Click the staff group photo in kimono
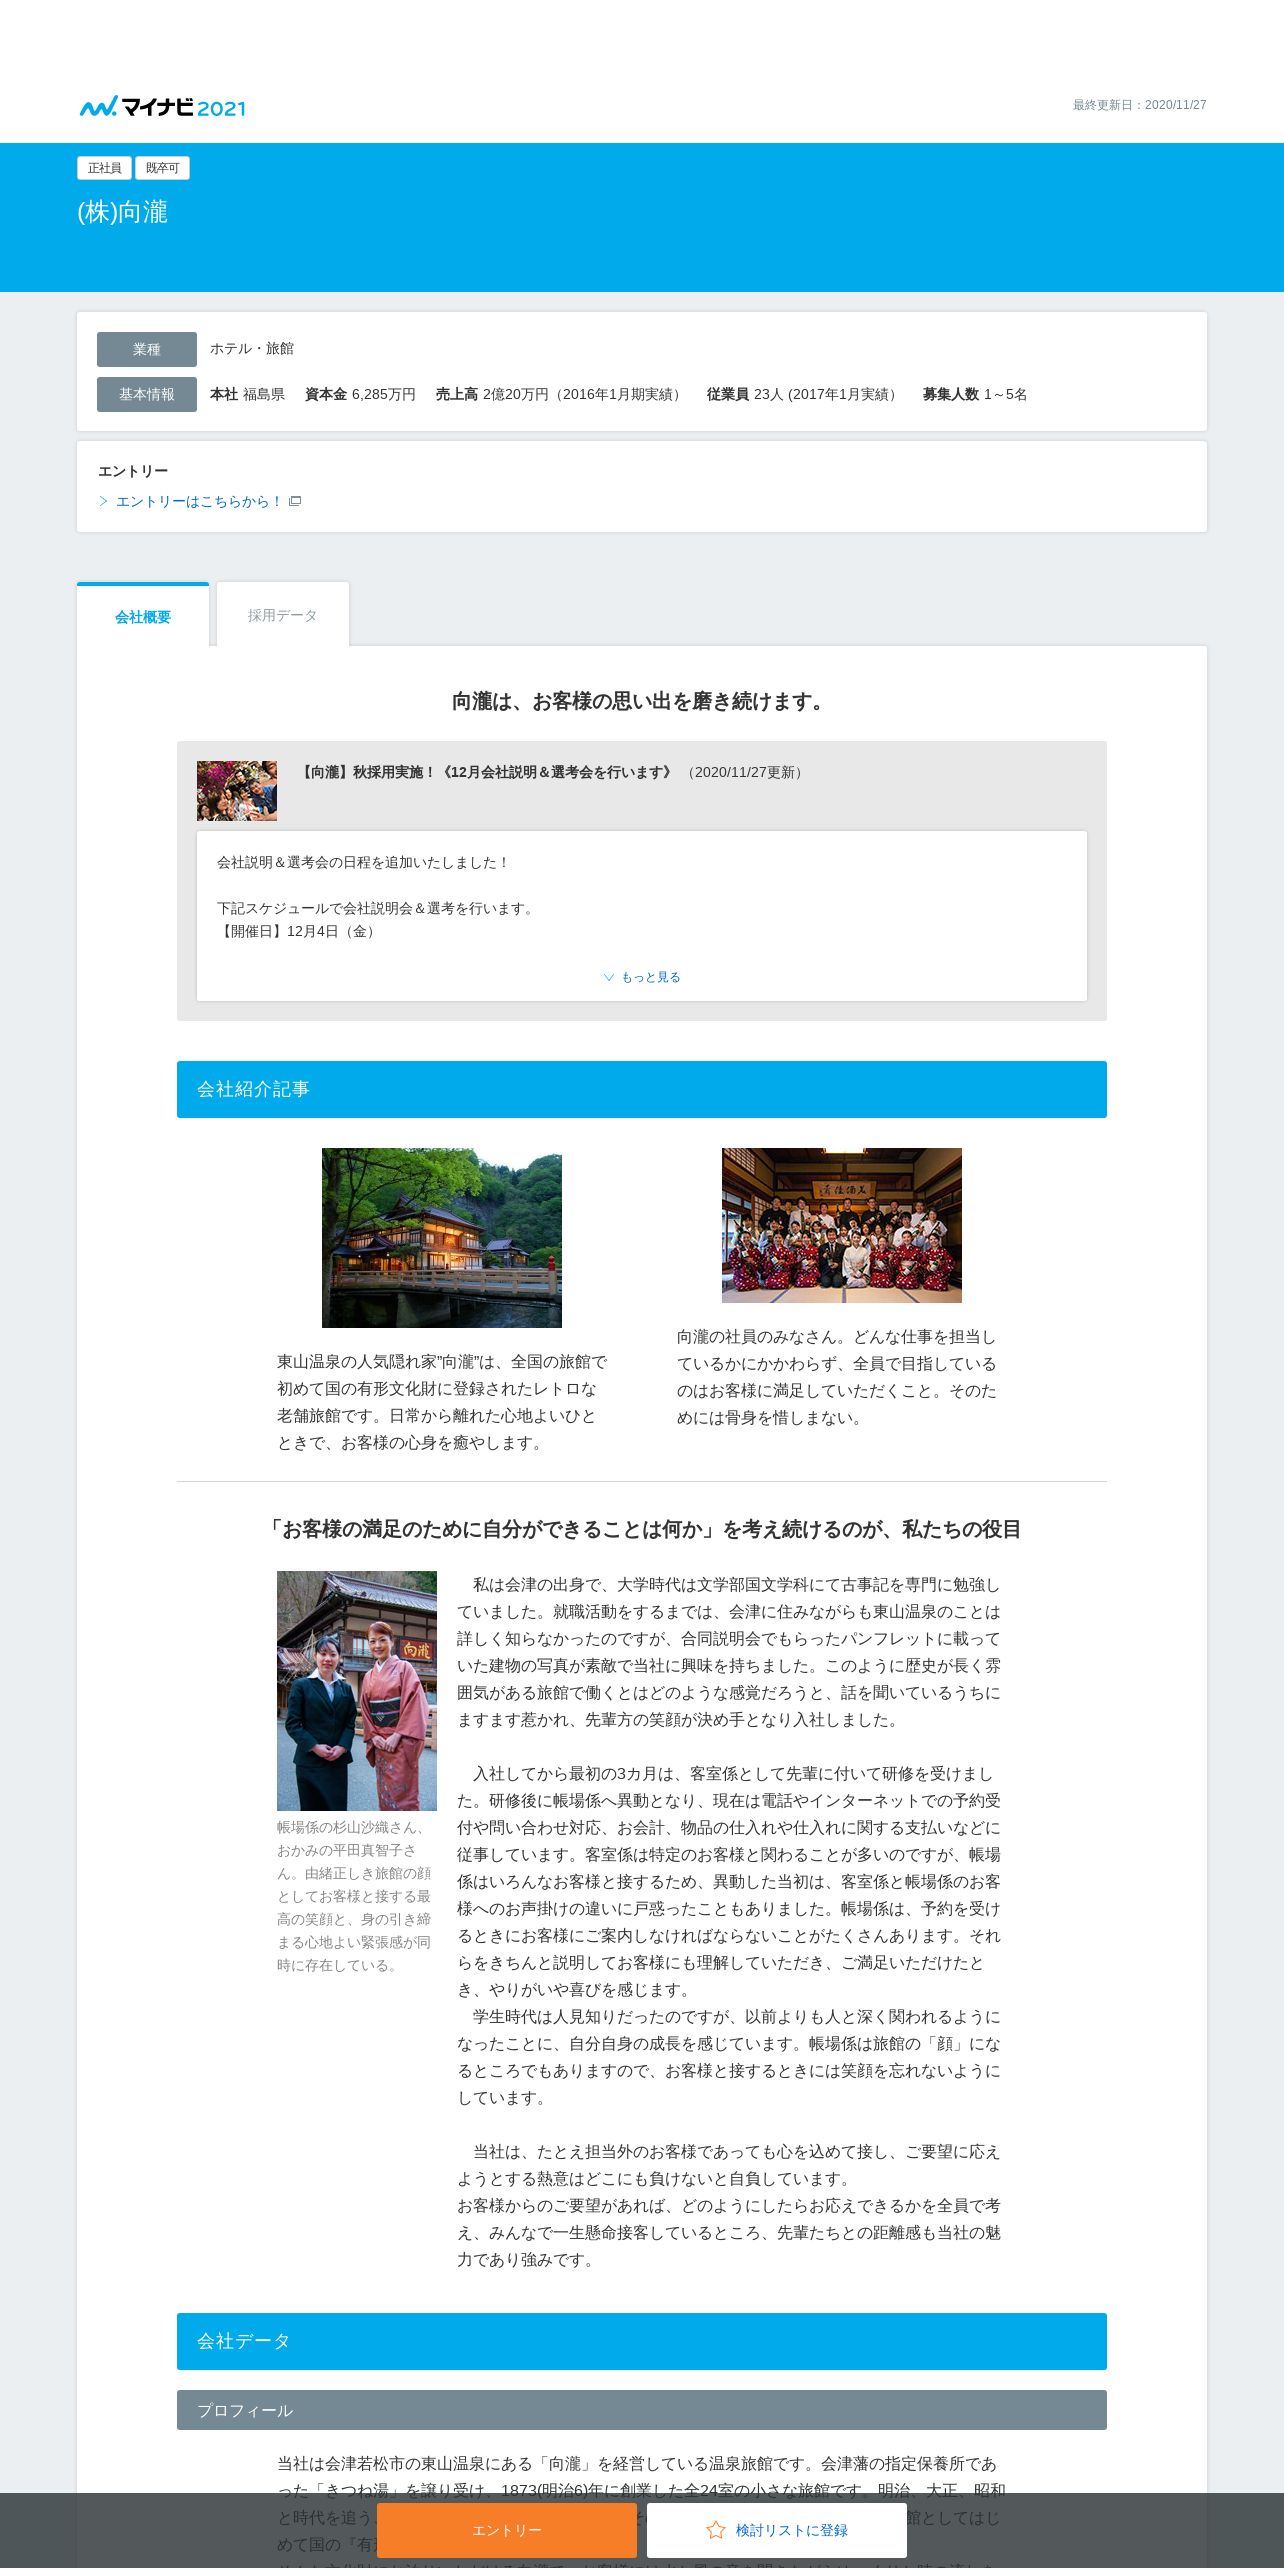The image size is (1284, 2568). pyautogui.click(x=842, y=1225)
